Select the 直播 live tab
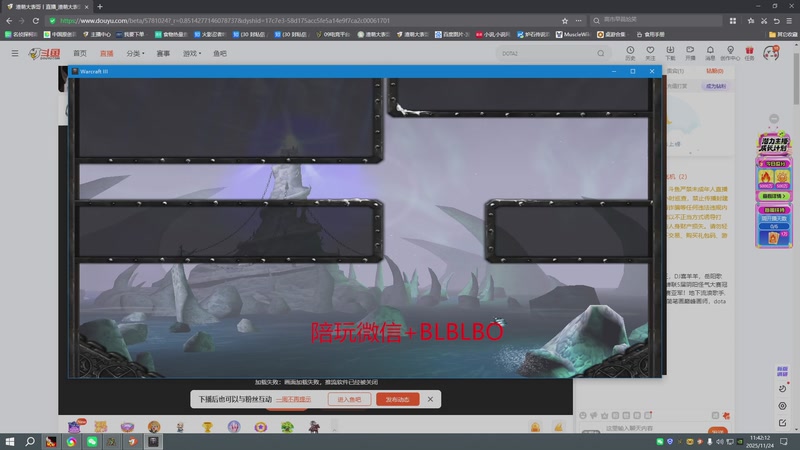The height and width of the screenshot is (450, 800). tap(107, 53)
